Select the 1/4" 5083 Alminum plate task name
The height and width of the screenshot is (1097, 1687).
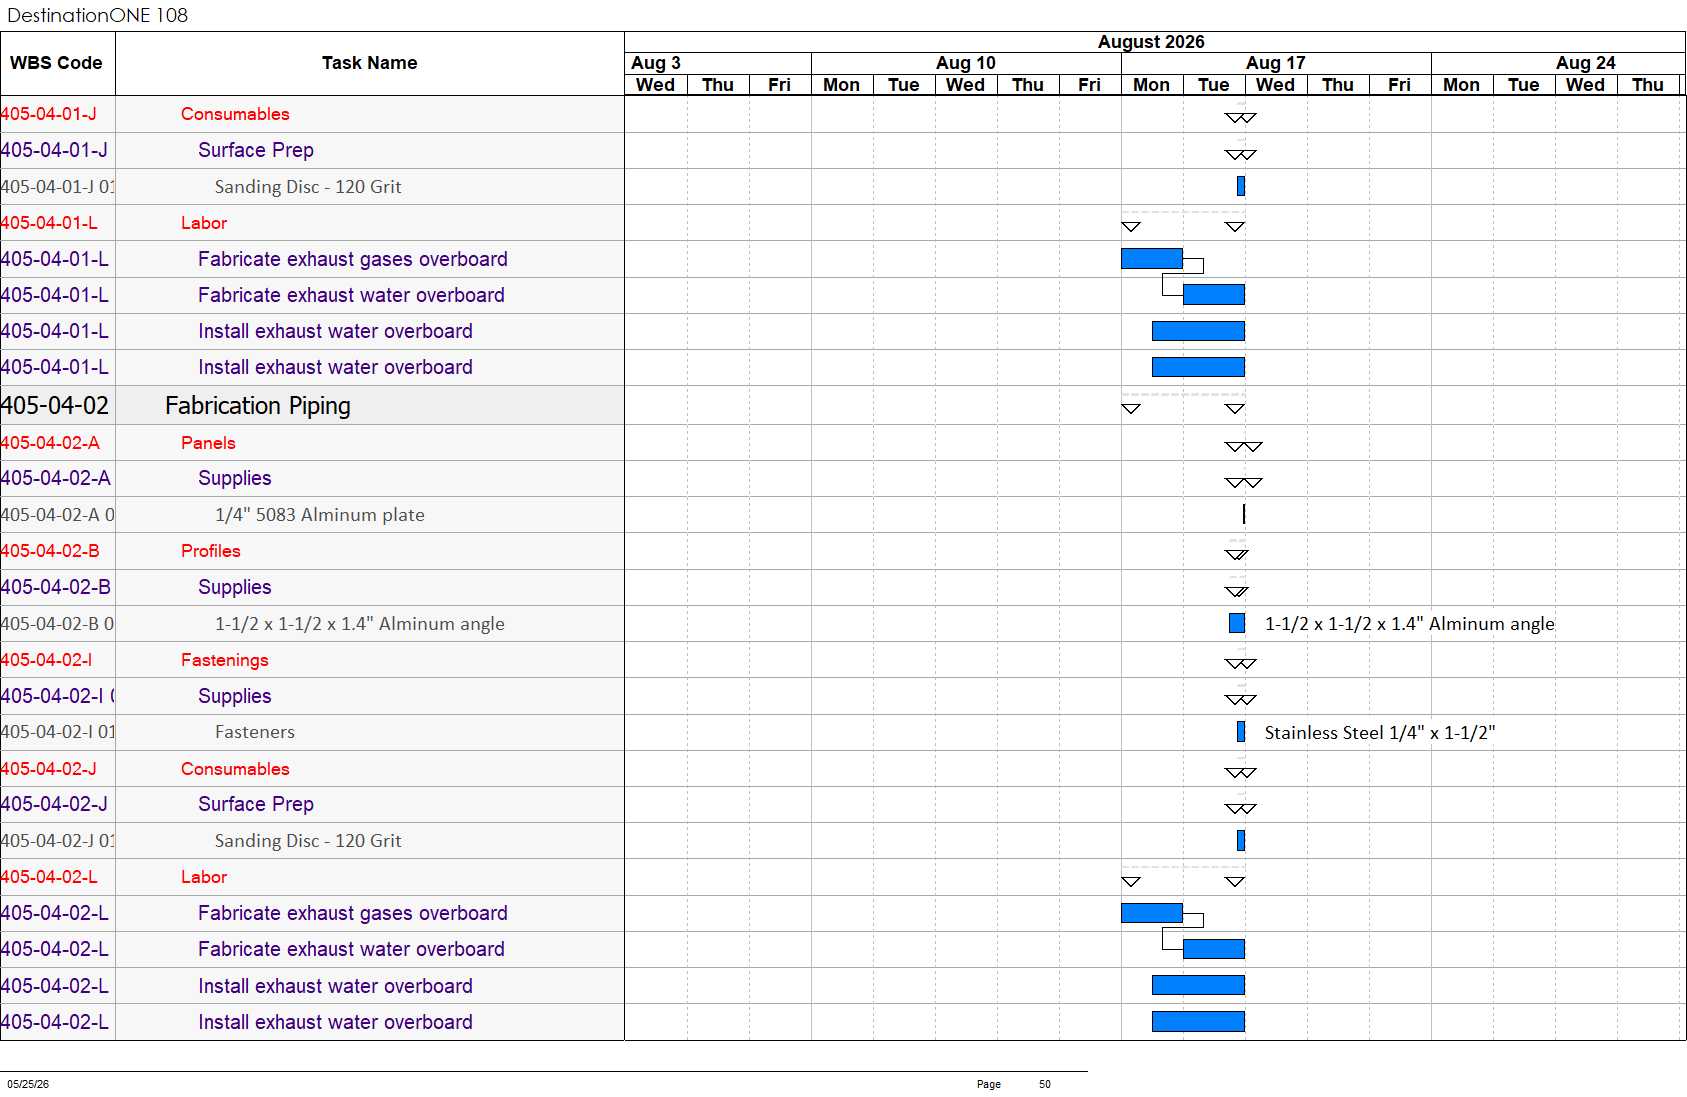(320, 515)
